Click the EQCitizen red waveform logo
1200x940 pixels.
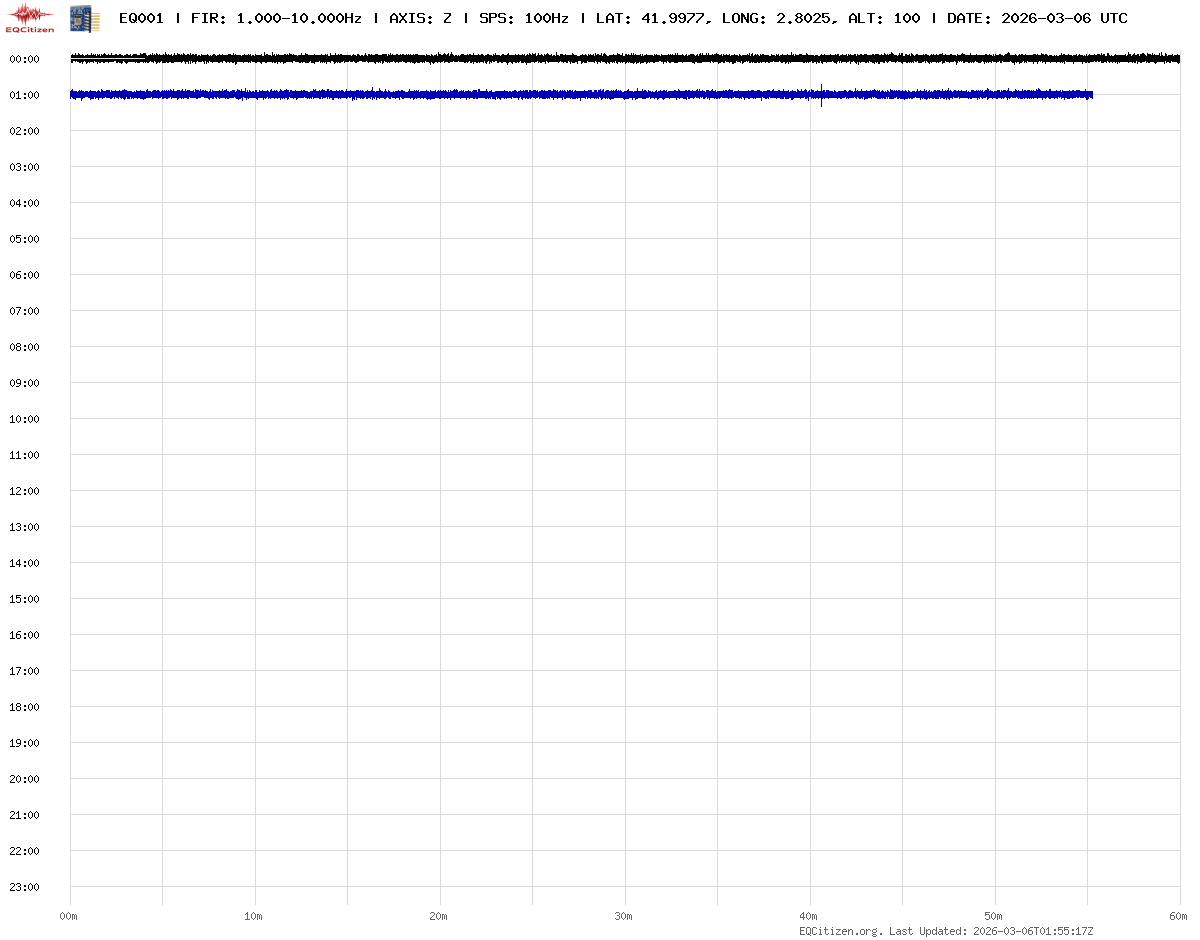[30, 16]
